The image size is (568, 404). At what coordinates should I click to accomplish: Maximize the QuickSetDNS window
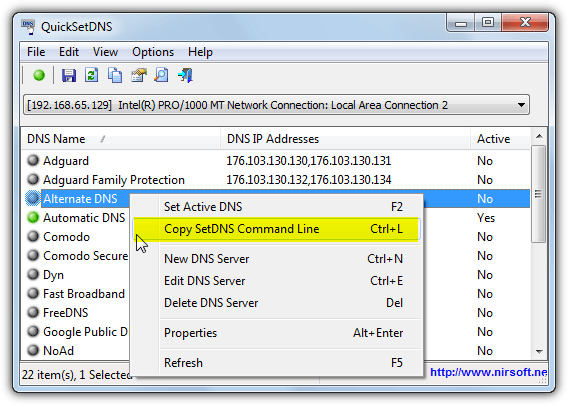(x=488, y=23)
